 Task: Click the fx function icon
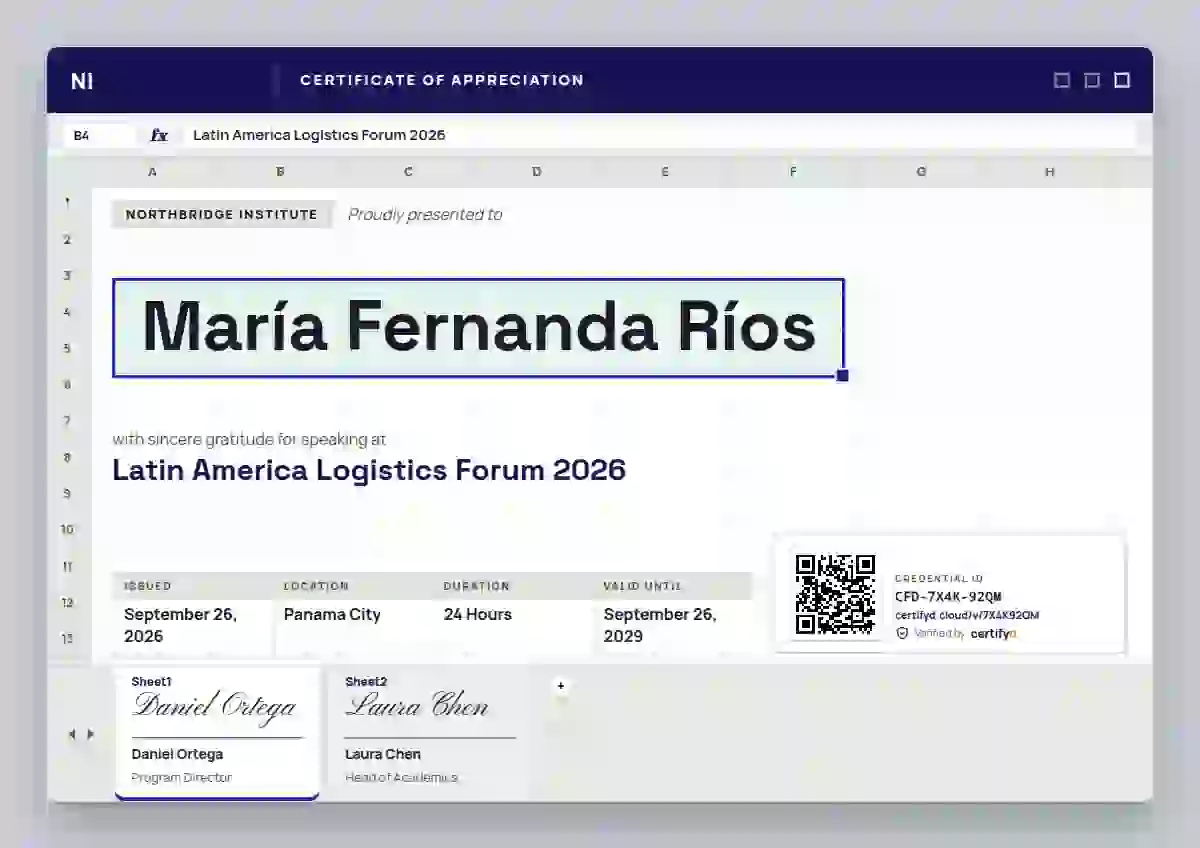[159, 135]
